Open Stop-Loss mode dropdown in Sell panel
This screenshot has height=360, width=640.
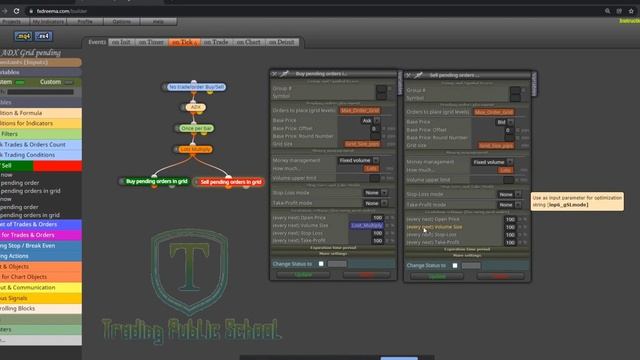point(509,194)
